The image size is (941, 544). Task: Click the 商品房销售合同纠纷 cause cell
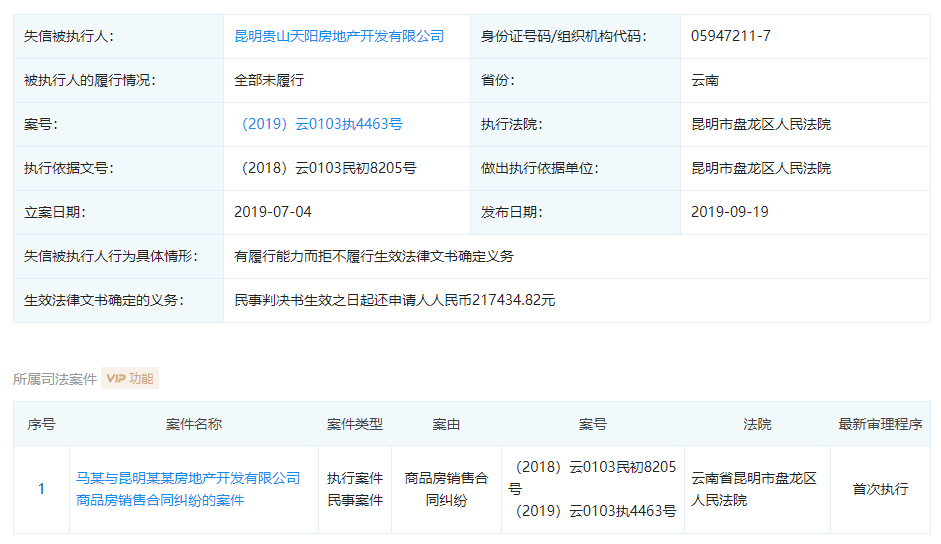[446, 489]
